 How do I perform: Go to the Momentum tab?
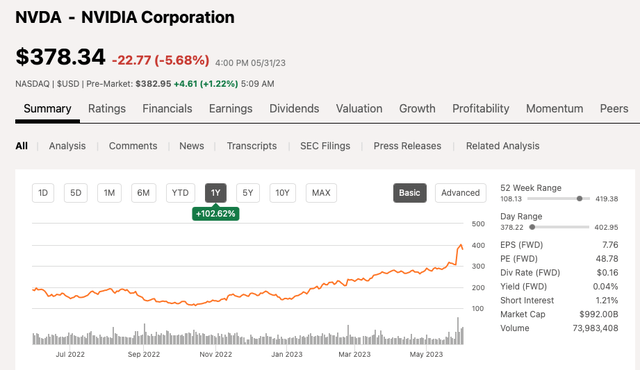click(x=554, y=109)
